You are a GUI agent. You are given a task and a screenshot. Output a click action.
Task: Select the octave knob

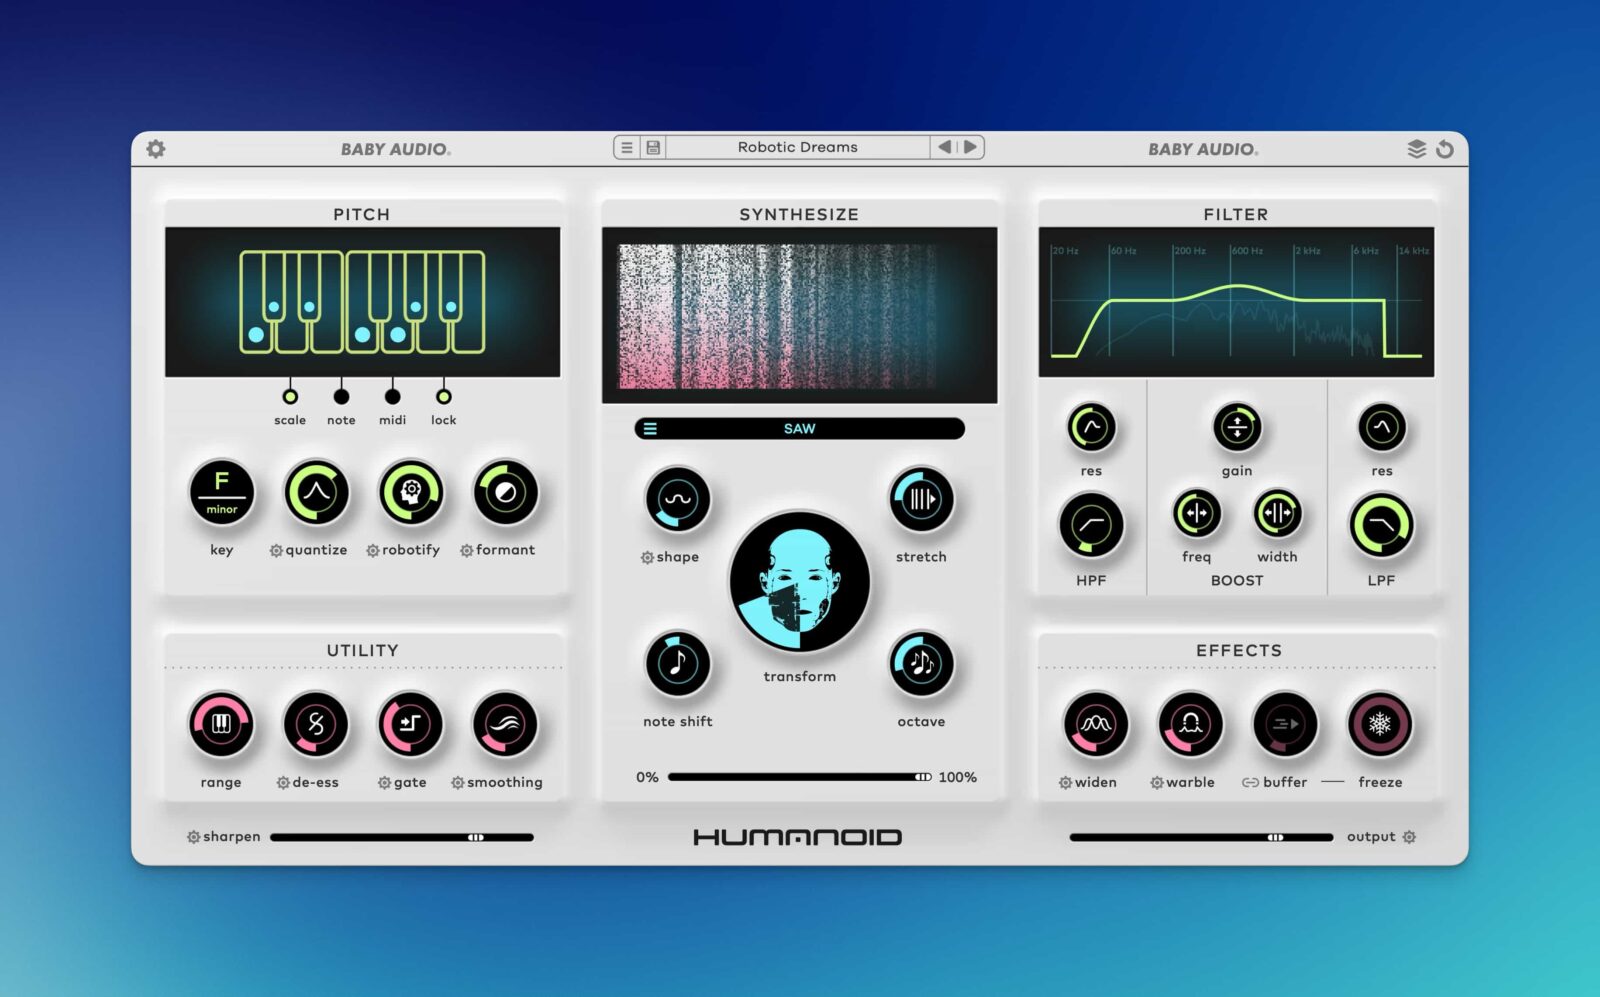pyautogui.click(x=921, y=663)
